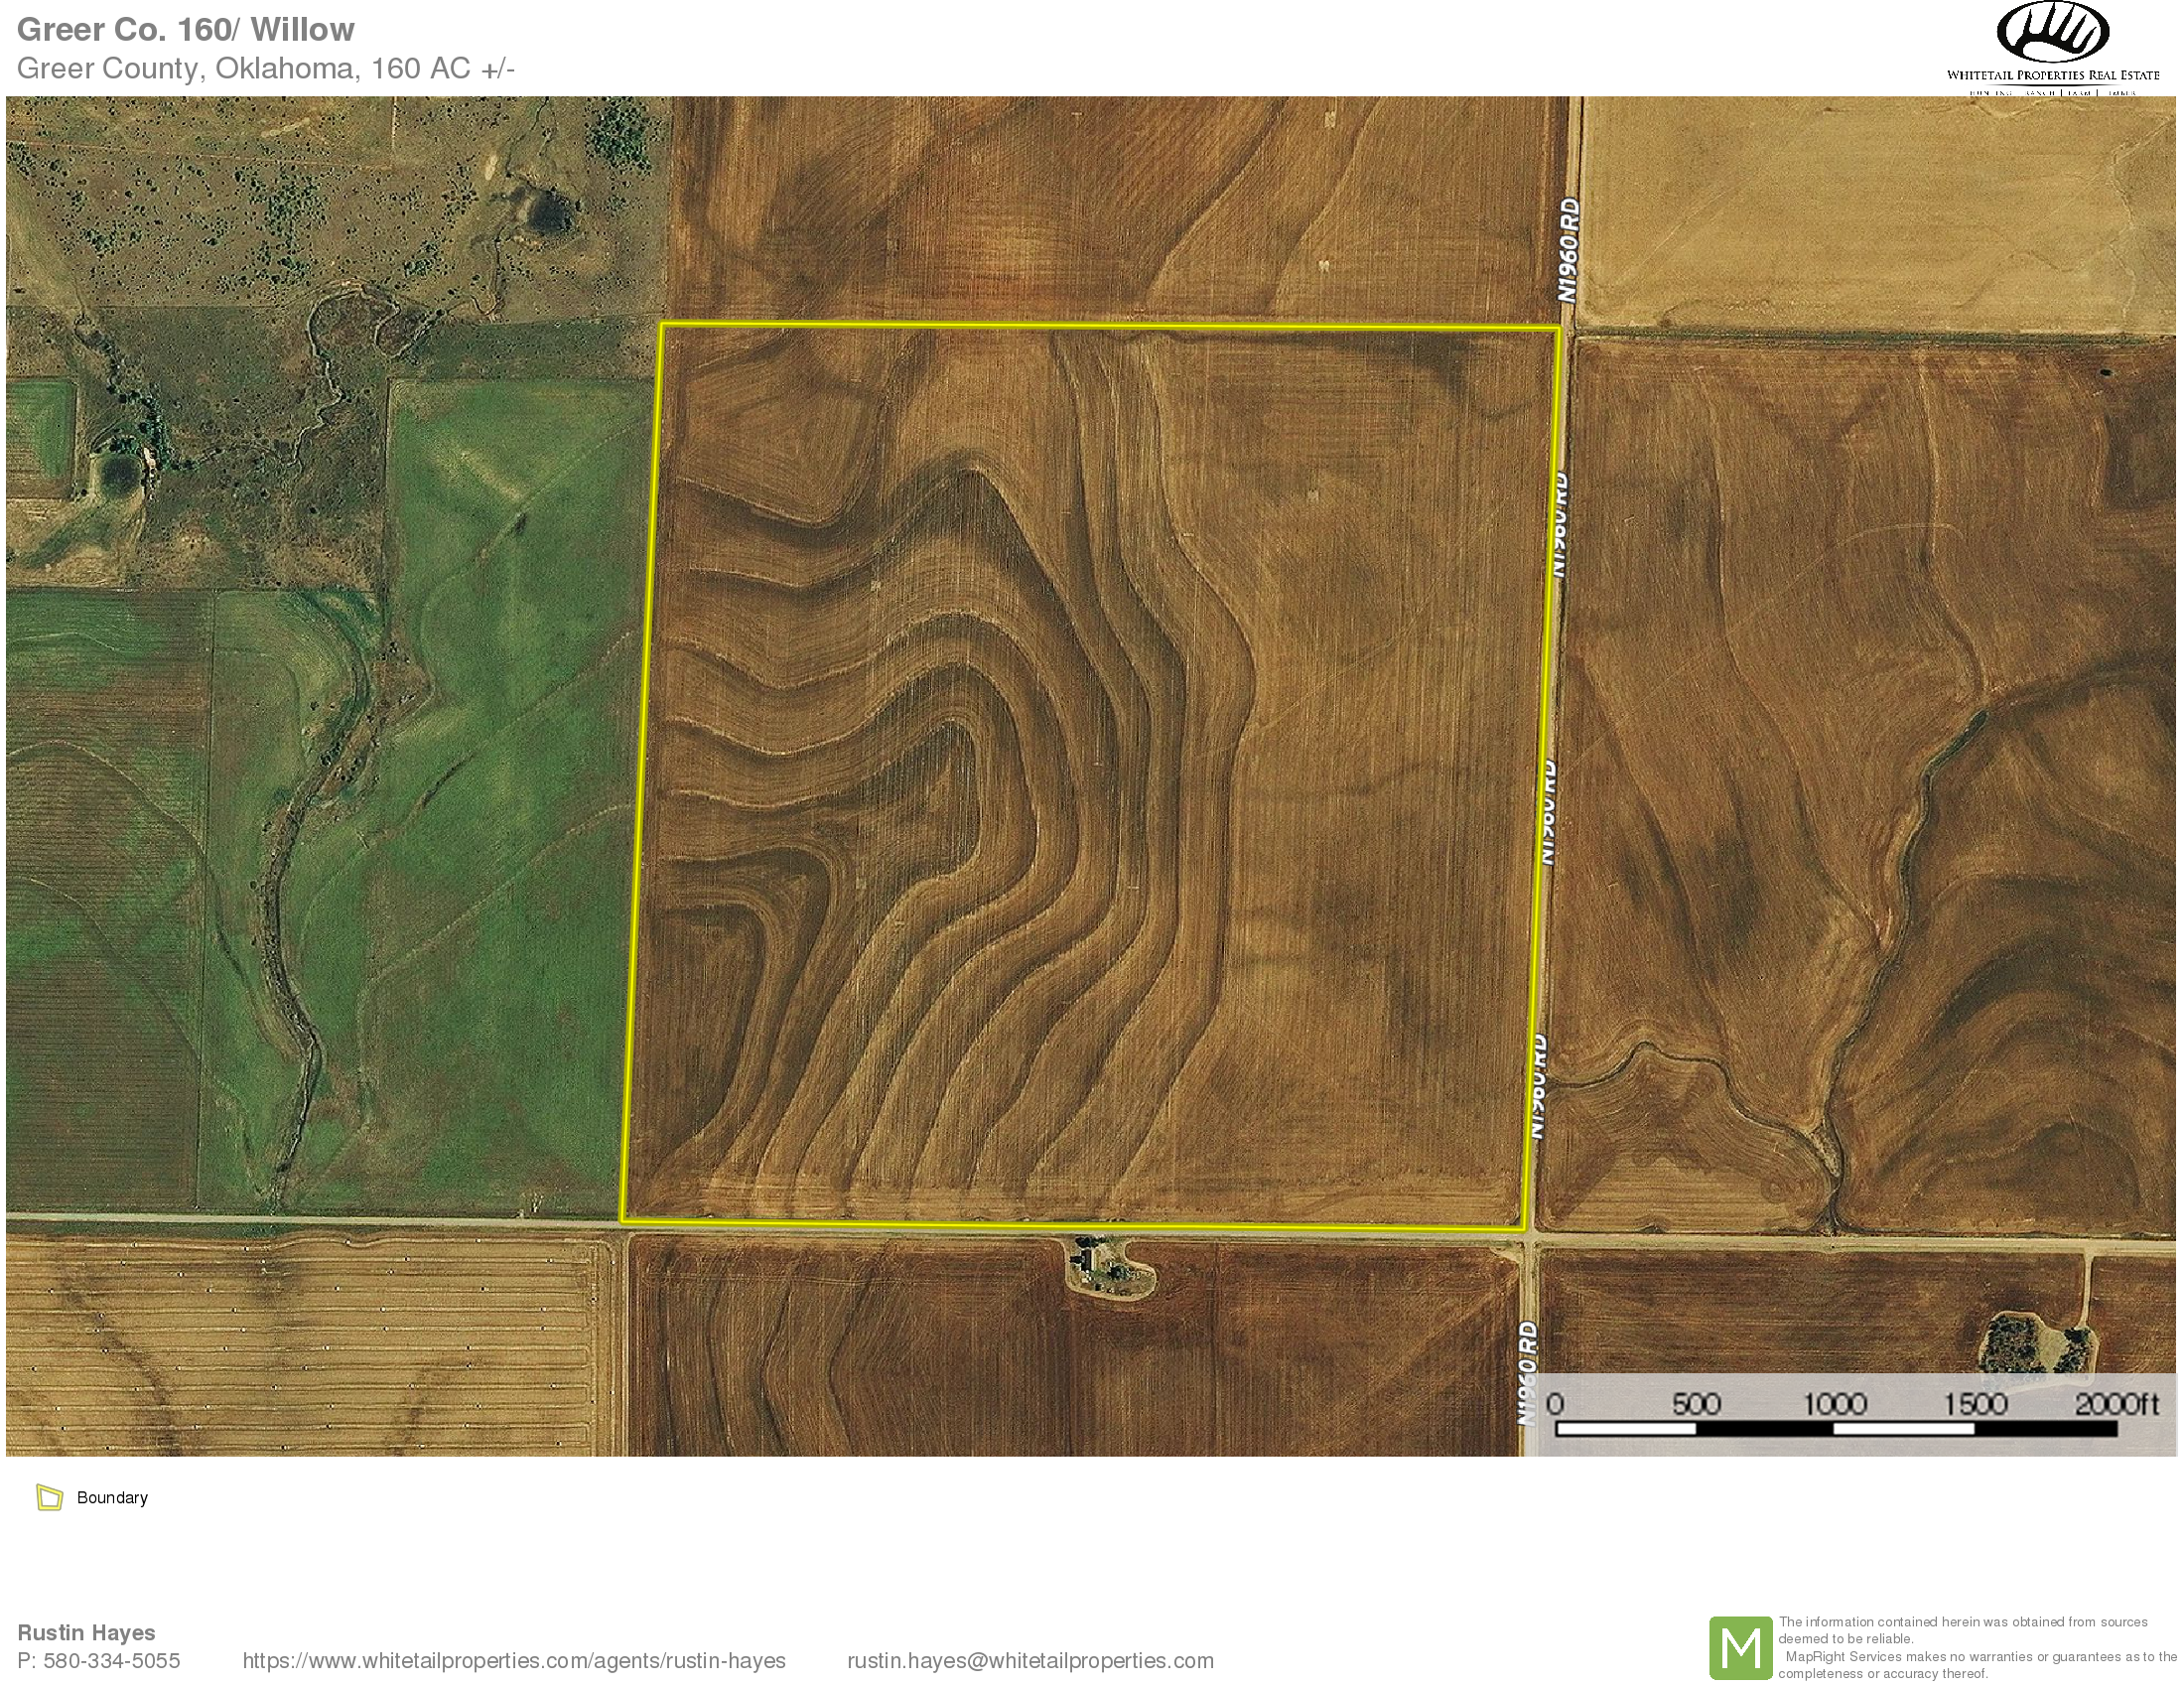Click the Greer Co. 160/ Willow title
Viewport: 2184px width, 1687px height.
[186, 30]
